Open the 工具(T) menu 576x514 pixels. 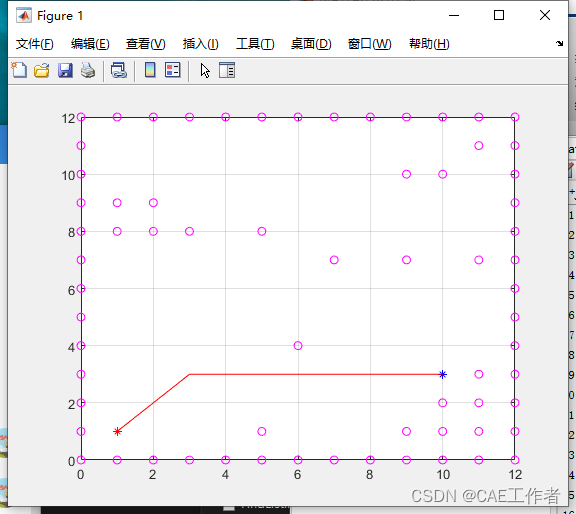tap(255, 44)
